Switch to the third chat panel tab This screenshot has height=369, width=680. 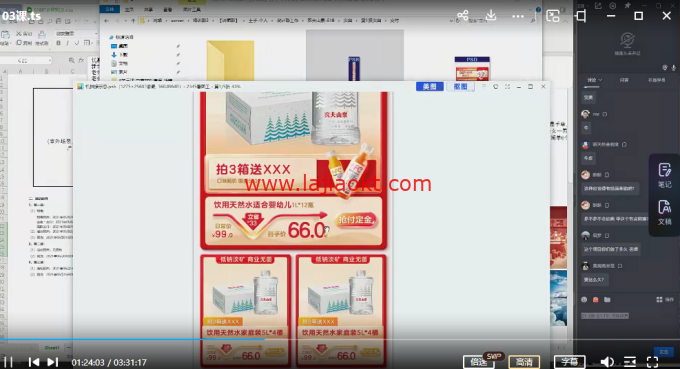pyautogui.click(x=656, y=80)
